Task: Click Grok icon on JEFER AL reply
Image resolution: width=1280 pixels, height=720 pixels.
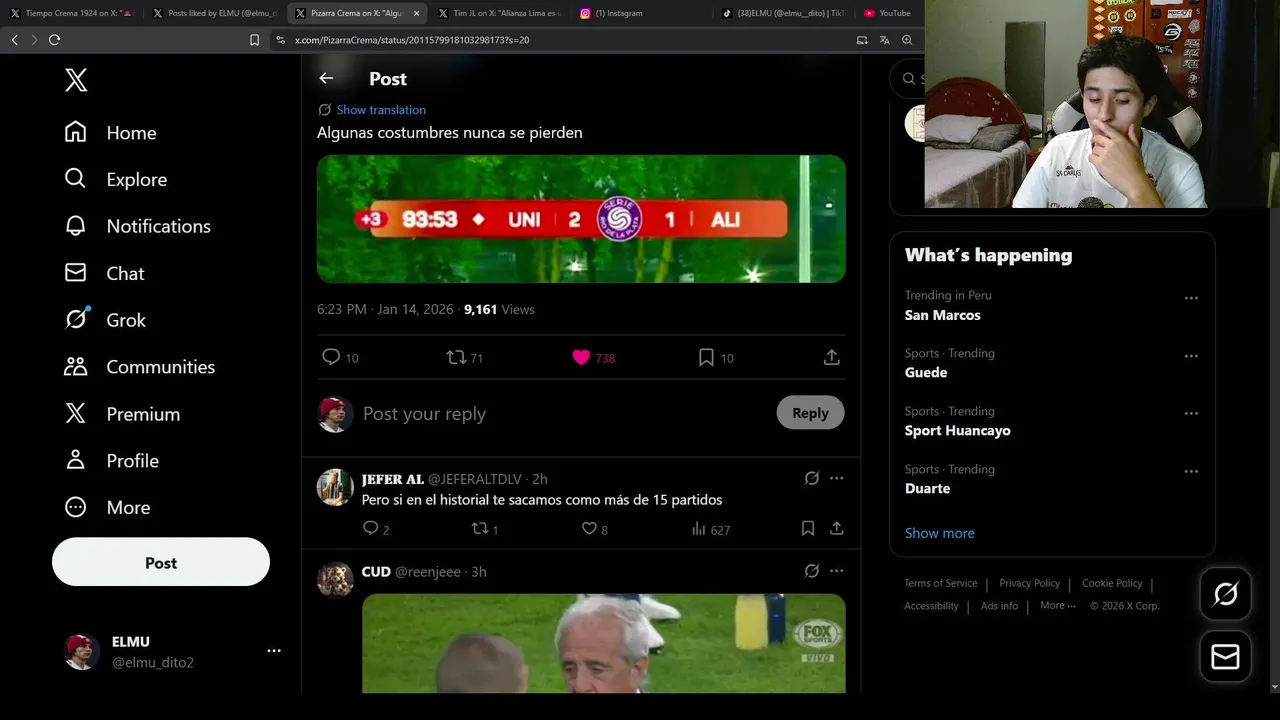Action: coord(812,478)
